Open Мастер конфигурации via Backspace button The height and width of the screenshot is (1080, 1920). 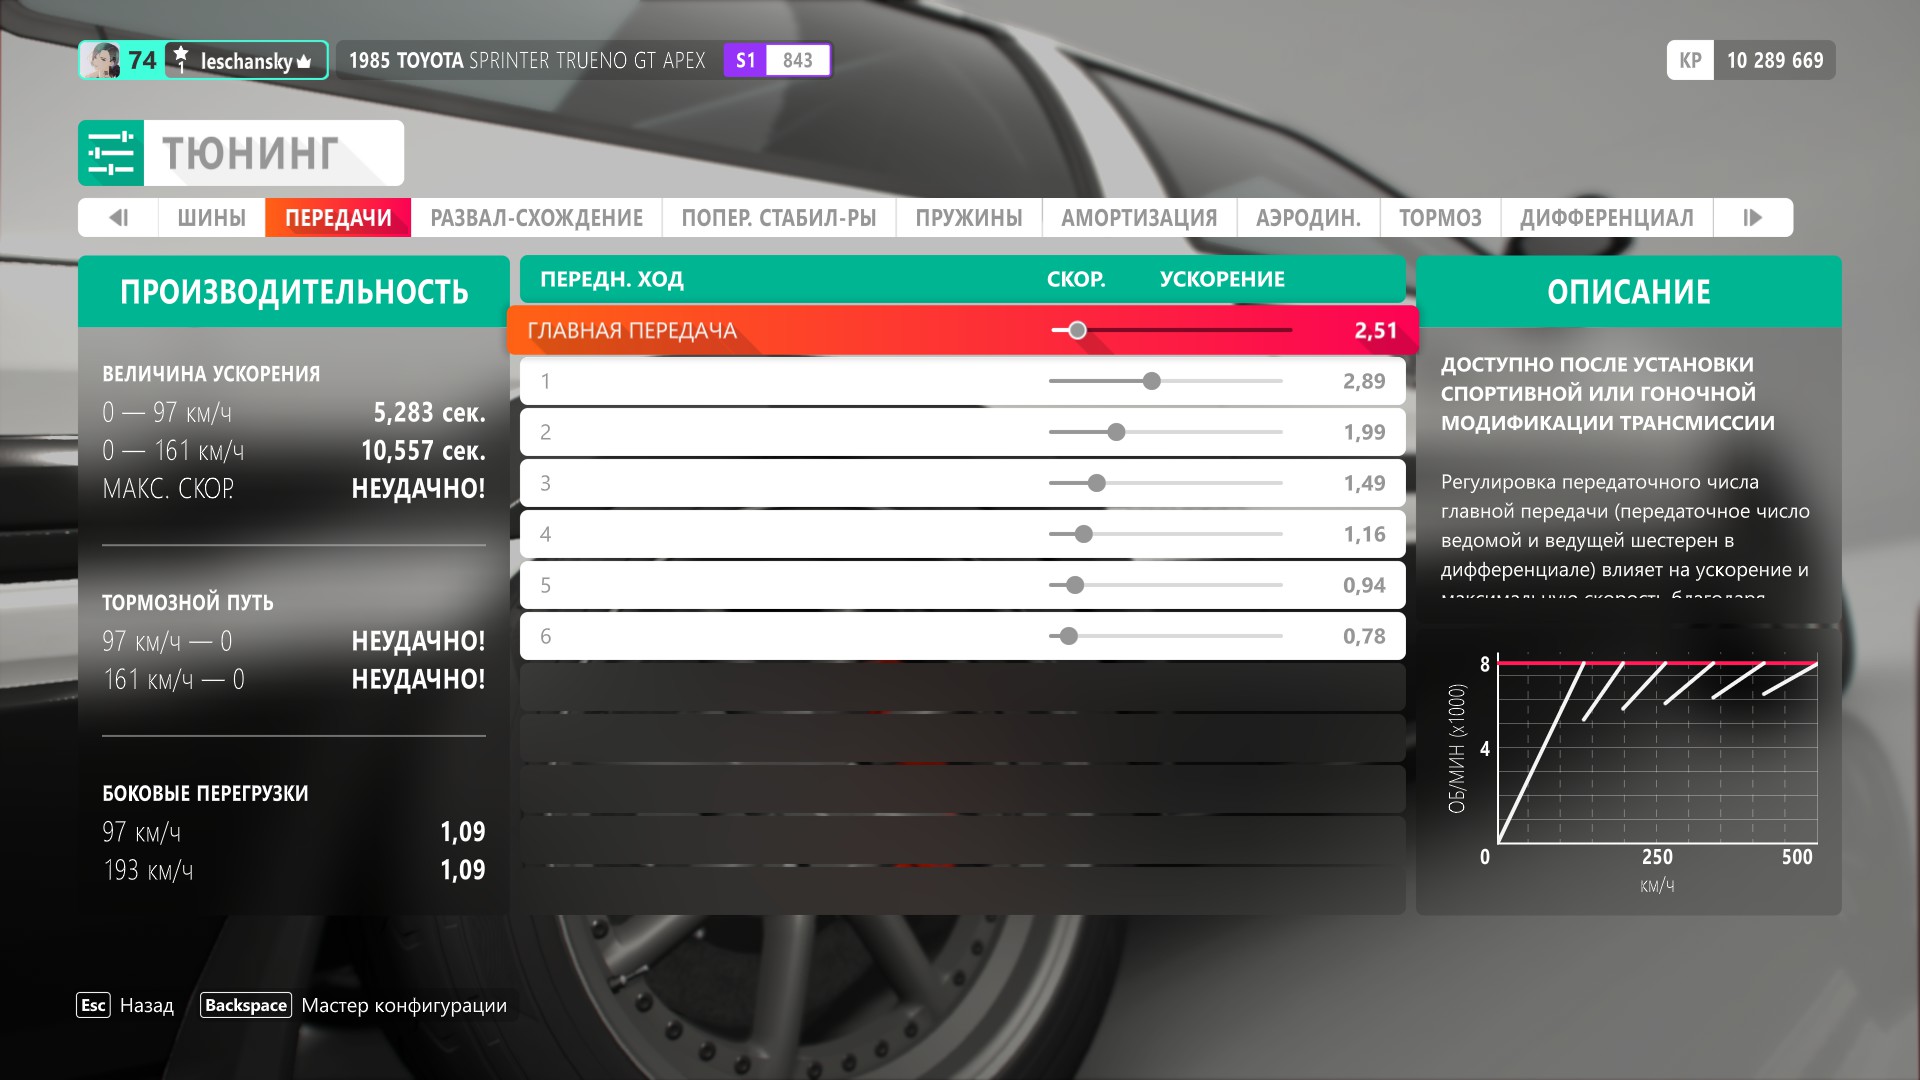tap(246, 1005)
